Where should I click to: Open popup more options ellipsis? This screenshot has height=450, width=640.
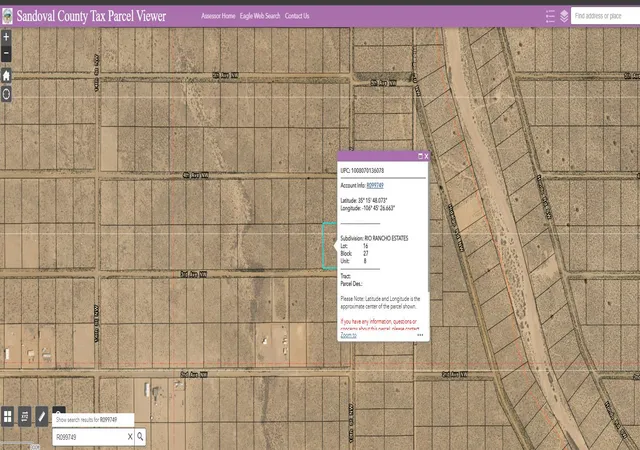click(420, 335)
